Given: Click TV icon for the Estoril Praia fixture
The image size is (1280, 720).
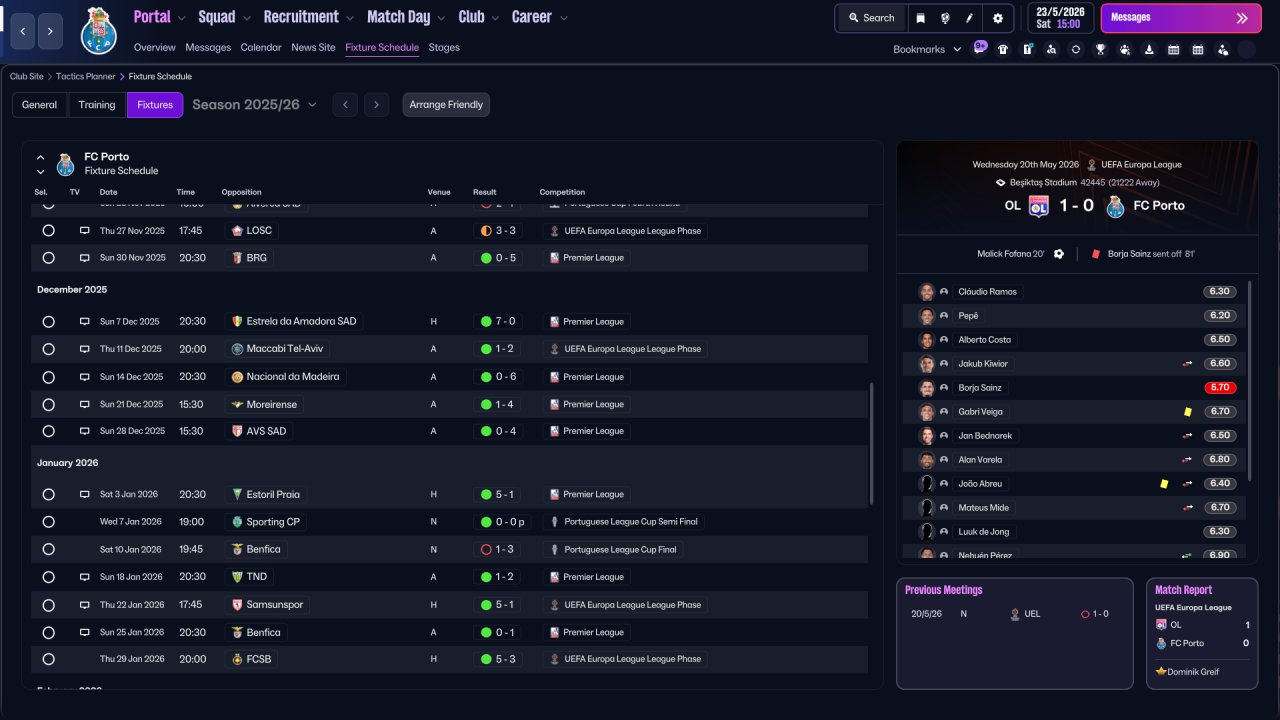Looking at the screenshot, I should (85, 494).
